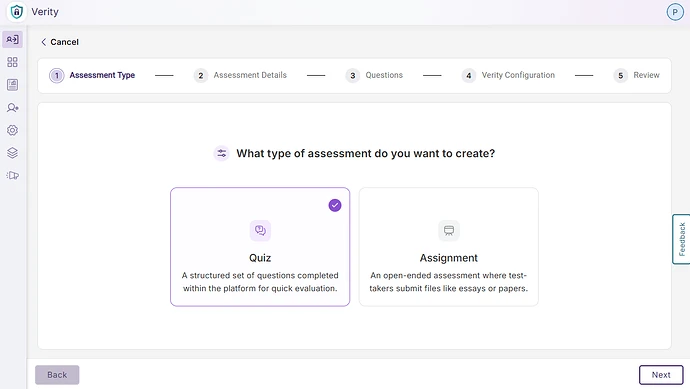This screenshot has height=389, width=690.
Task: Open the settings gear sidebar icon
Action: click(12, 130)
